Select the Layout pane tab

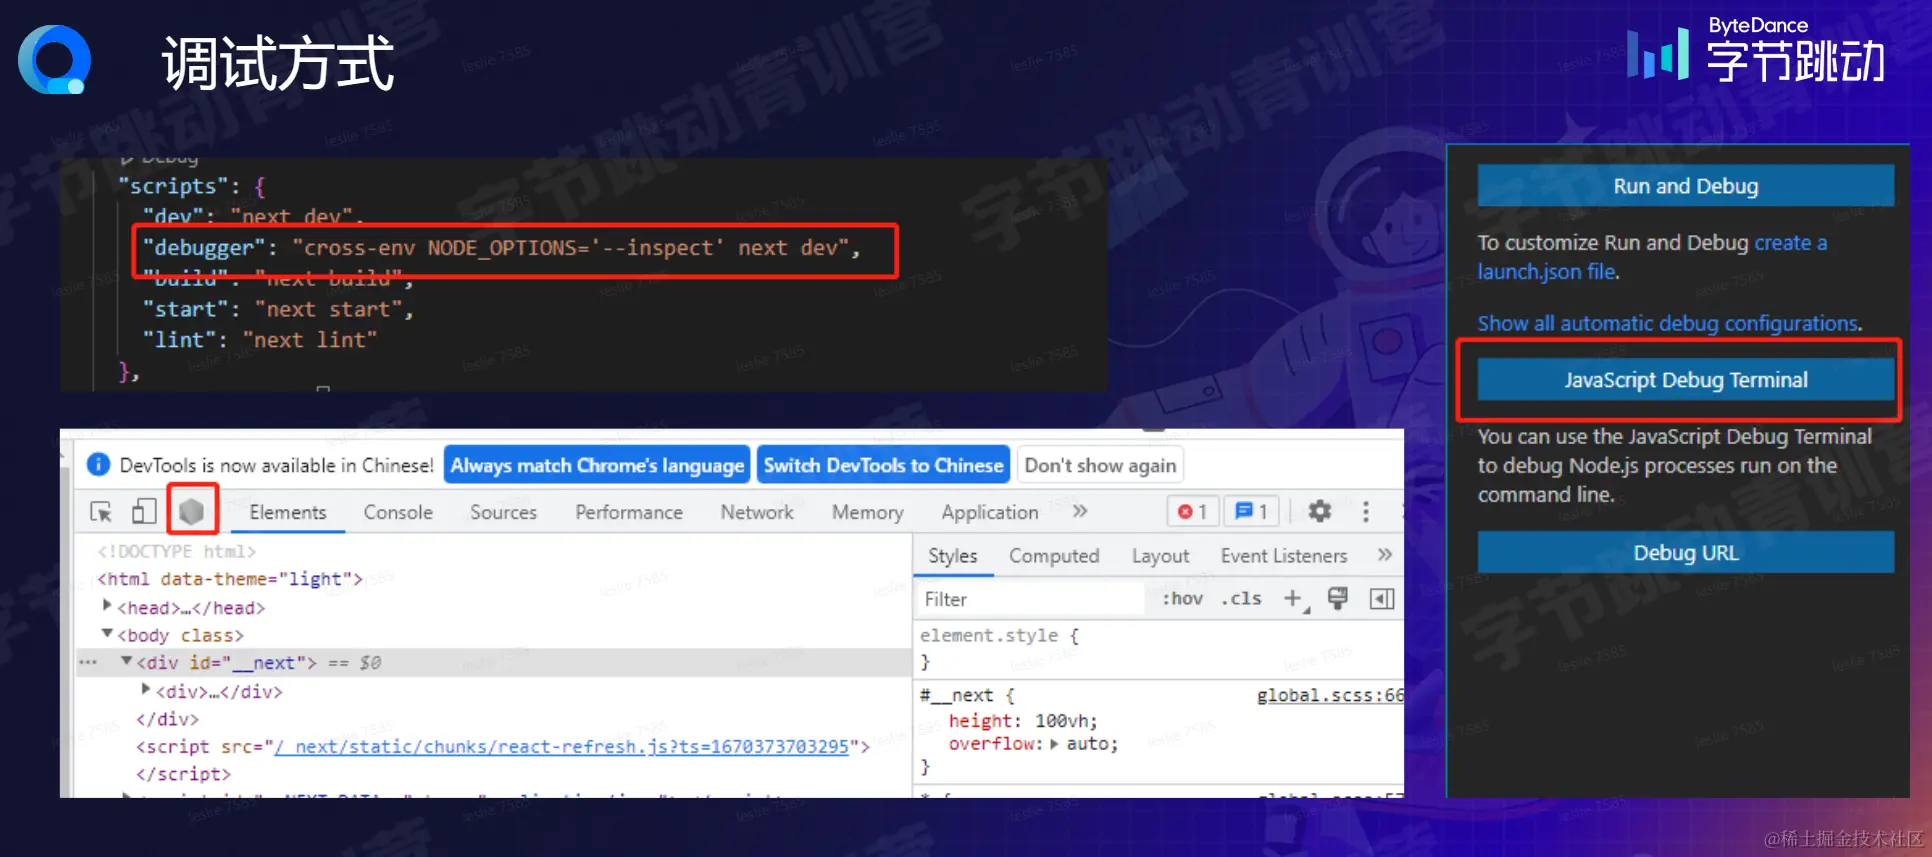pos(1160,556)
